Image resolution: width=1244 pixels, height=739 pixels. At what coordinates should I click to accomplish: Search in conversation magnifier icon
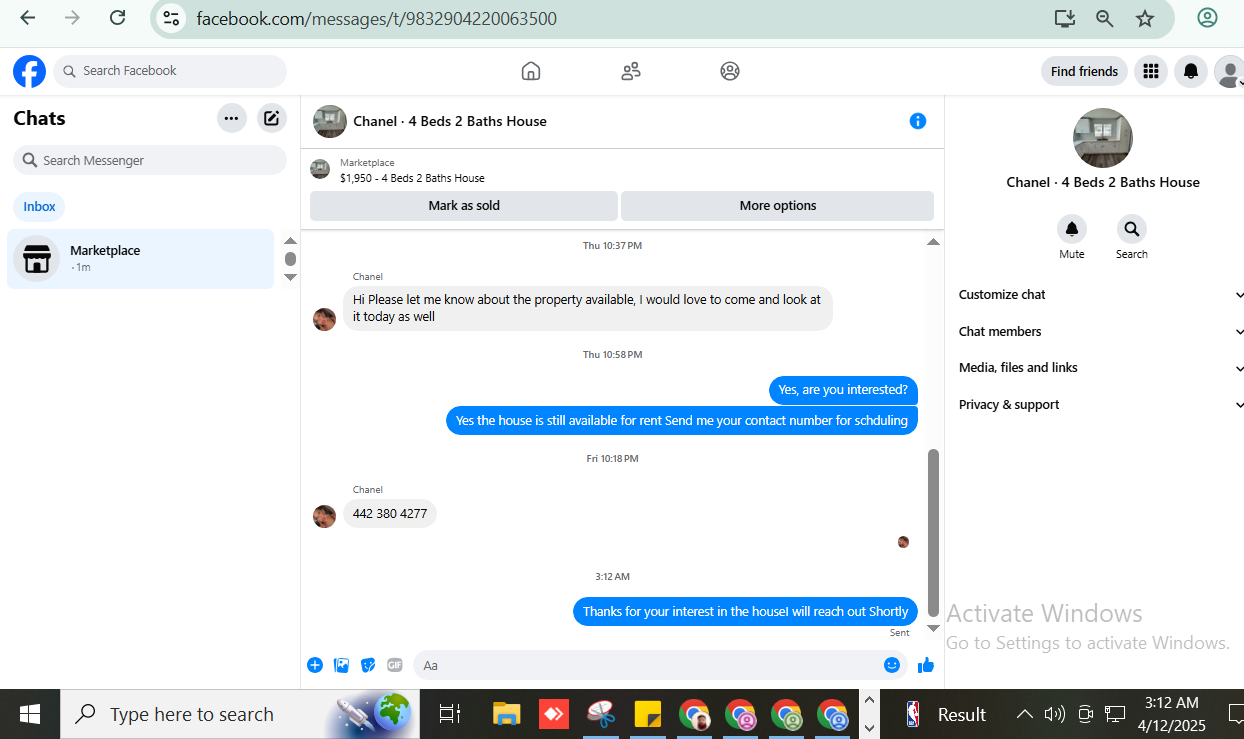coord(1132,229)
